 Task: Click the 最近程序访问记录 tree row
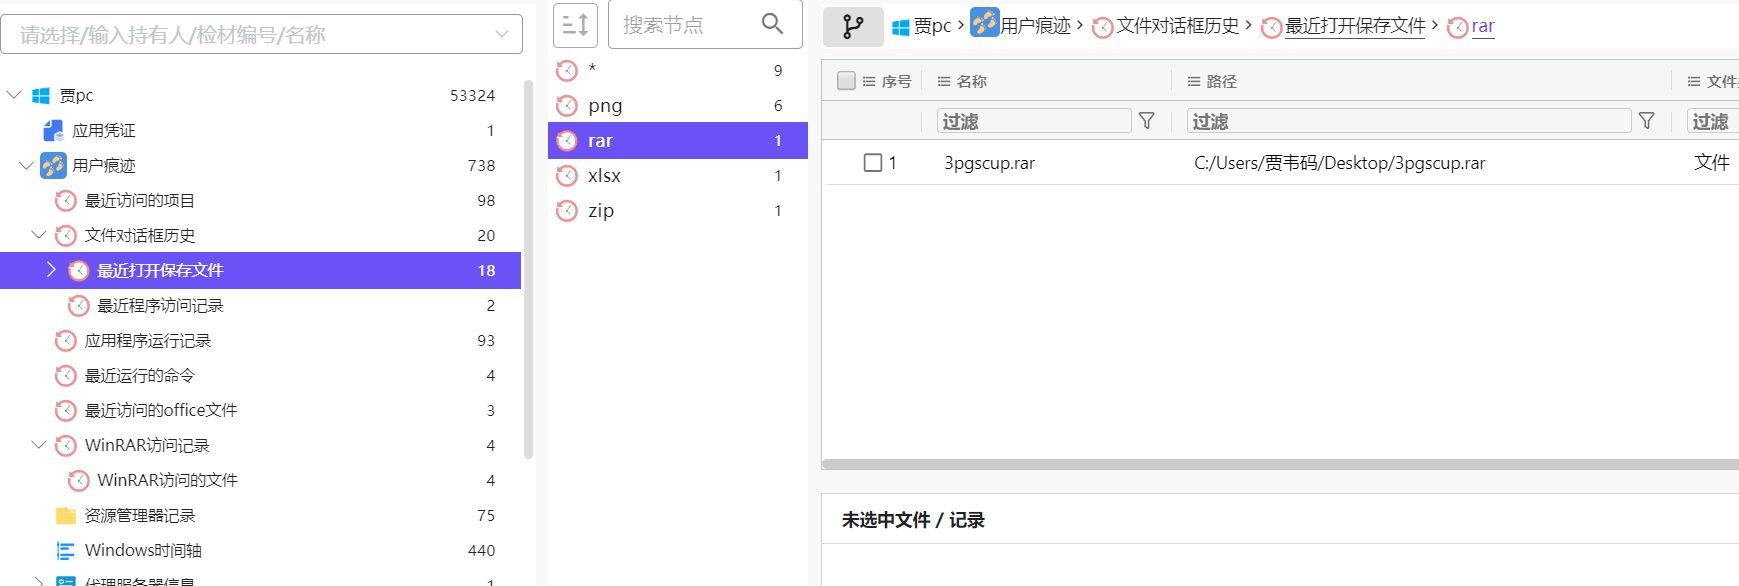[x=261, y=305]
